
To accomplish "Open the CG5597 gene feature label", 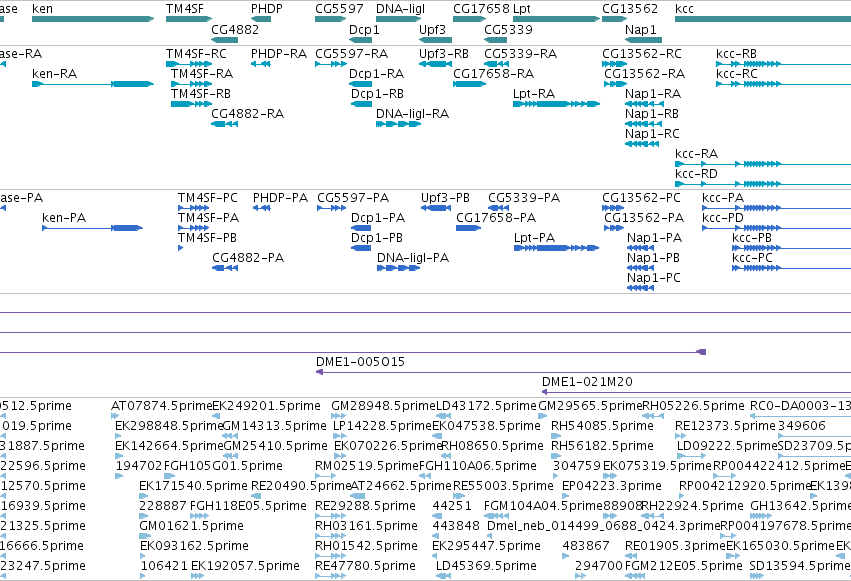I will 339,9.
